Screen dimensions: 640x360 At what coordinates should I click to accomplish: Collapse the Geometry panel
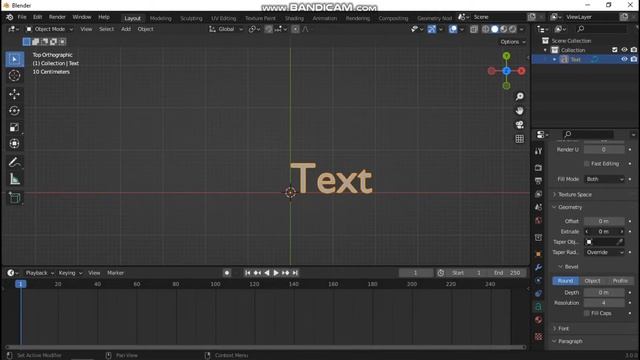point(570,207)
